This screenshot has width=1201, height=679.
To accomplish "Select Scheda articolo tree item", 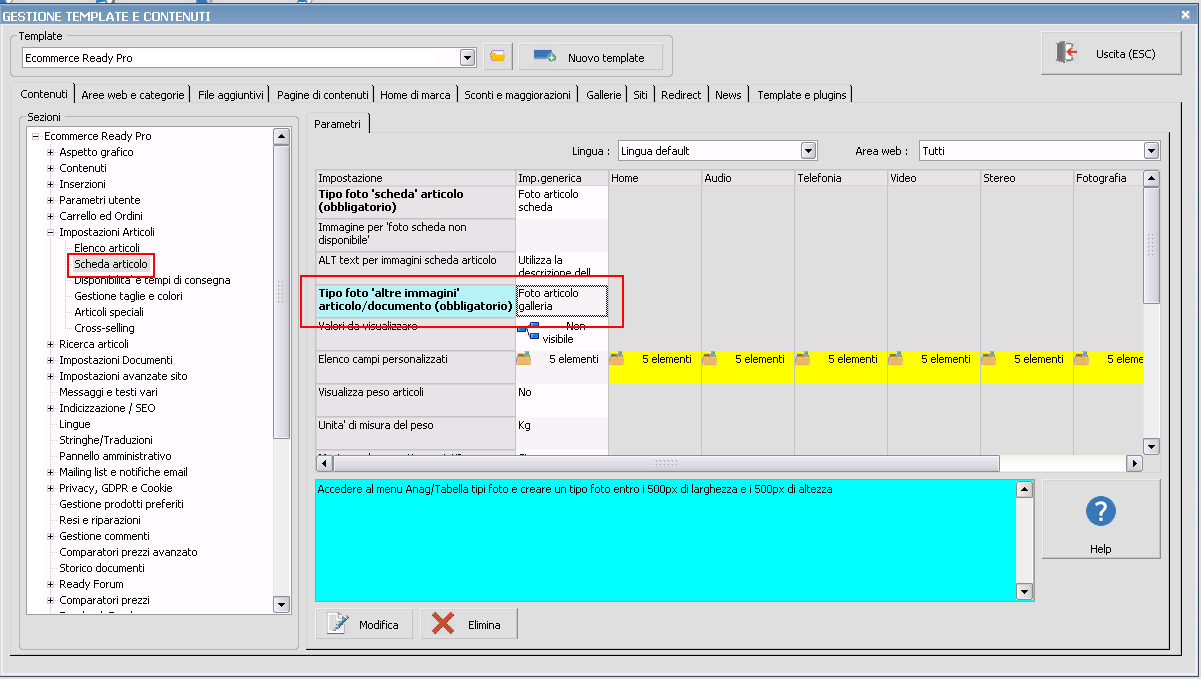I will click(x=111, y=264).
